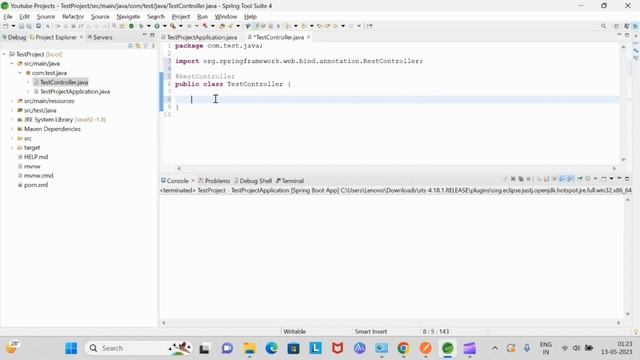The width and height of the screenshot is (640, 360).
Task: Open the taskbar clock and date
Action: click(616, 348)
